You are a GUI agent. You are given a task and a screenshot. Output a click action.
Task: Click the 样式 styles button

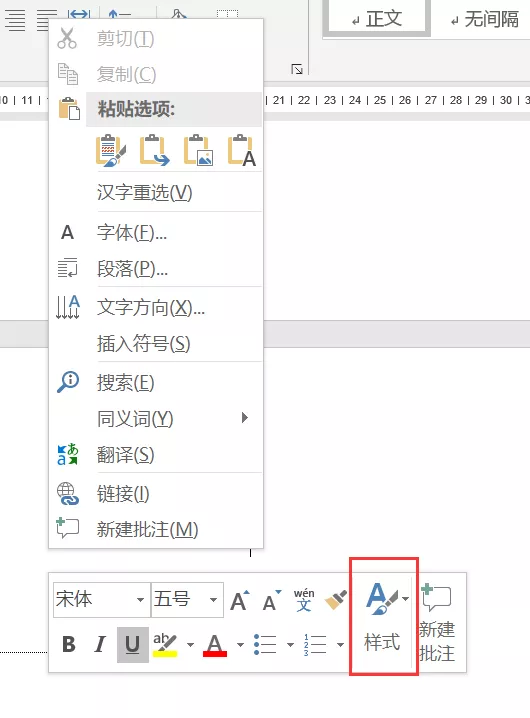[x=383, y=616]
